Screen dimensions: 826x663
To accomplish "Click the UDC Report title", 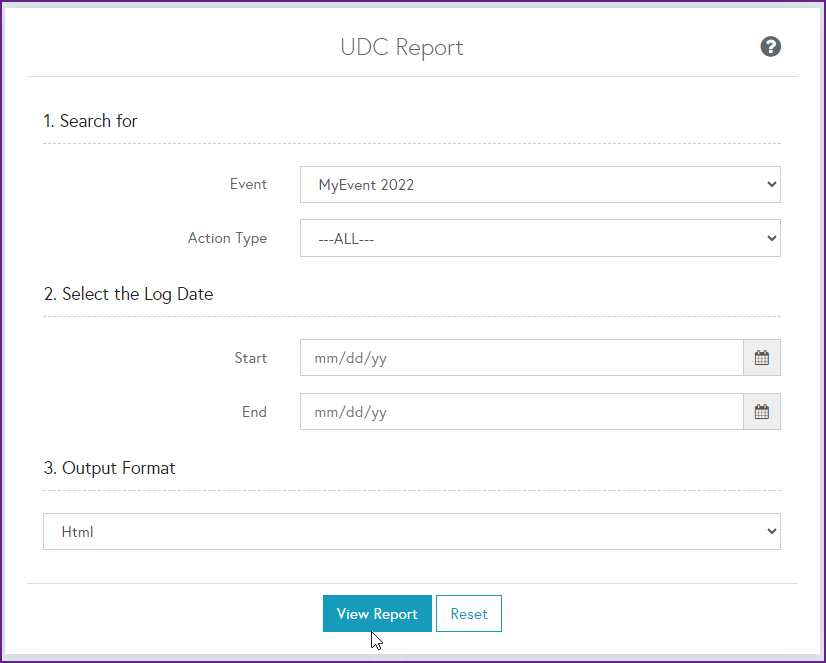I will 402,47.
